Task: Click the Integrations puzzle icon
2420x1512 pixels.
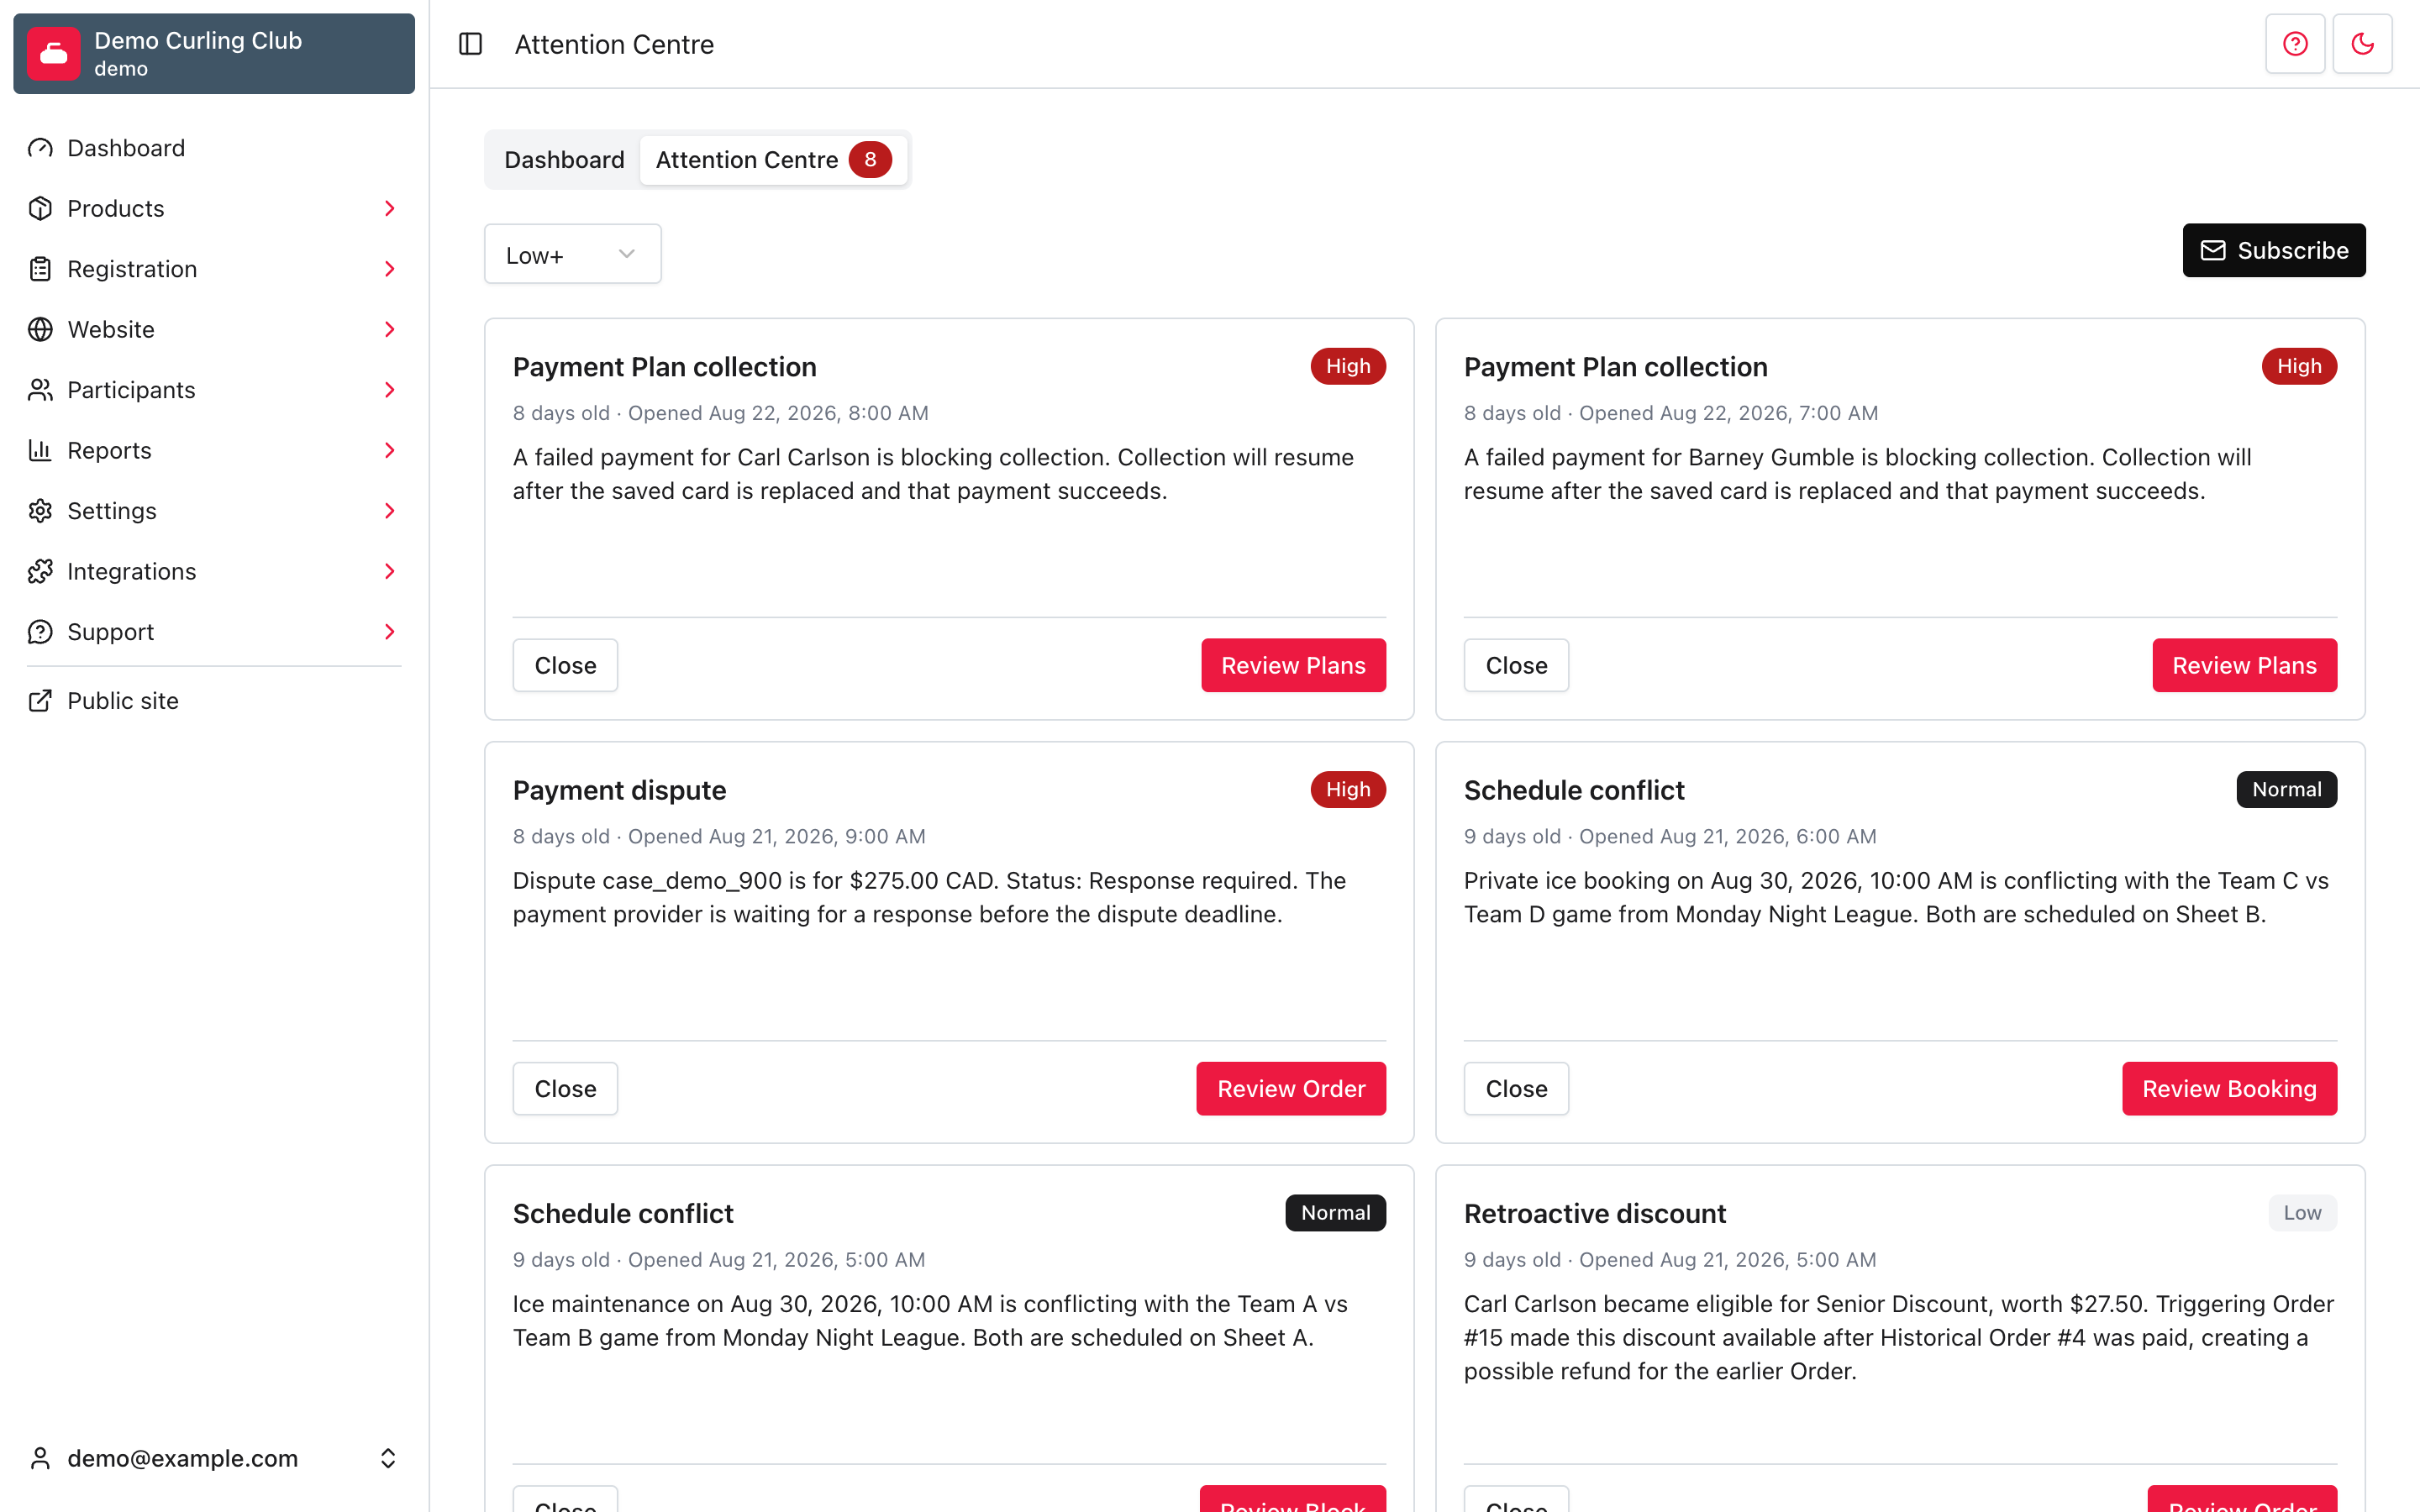Action: 40,571
